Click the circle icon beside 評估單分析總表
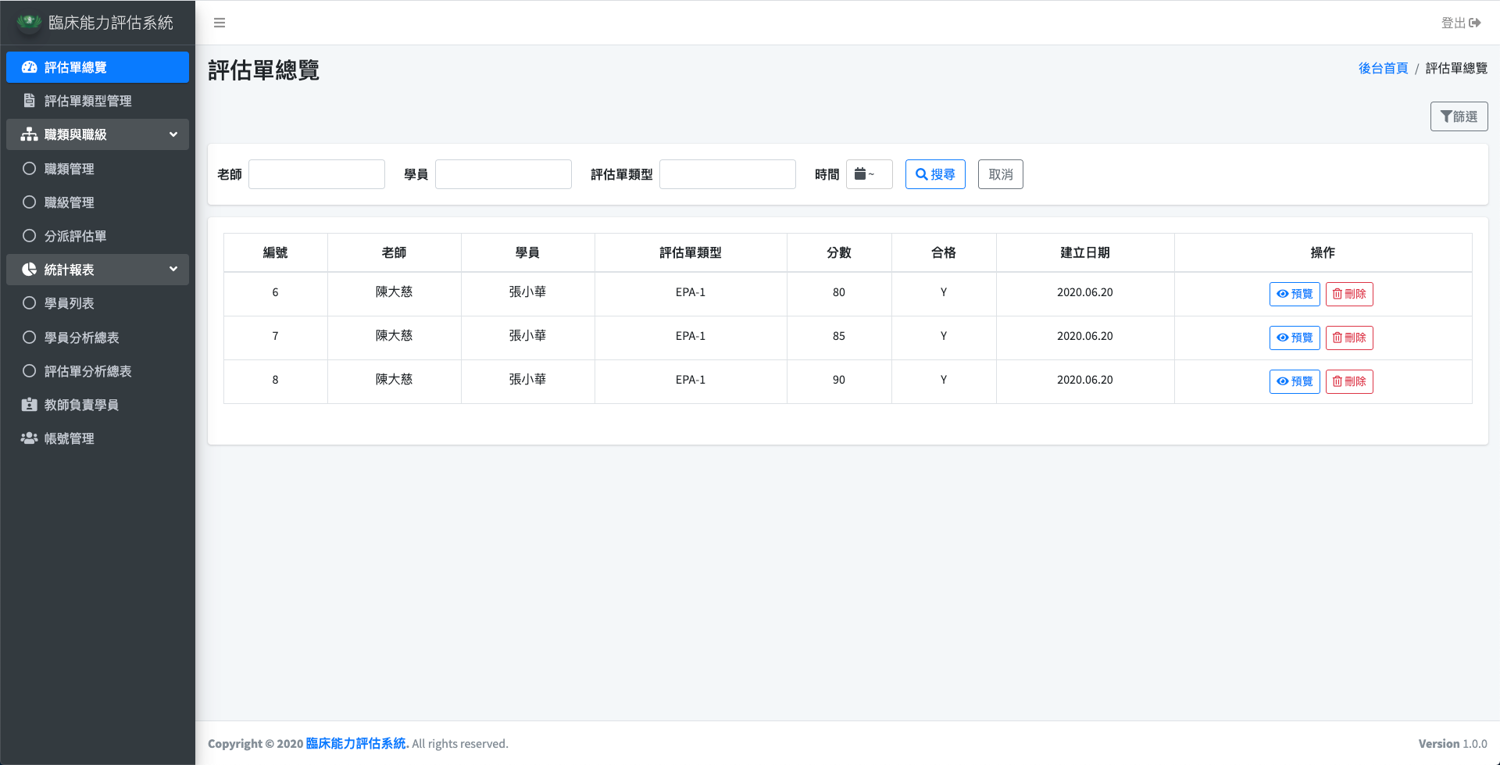The image size is (1500, 765). [29, 371]
